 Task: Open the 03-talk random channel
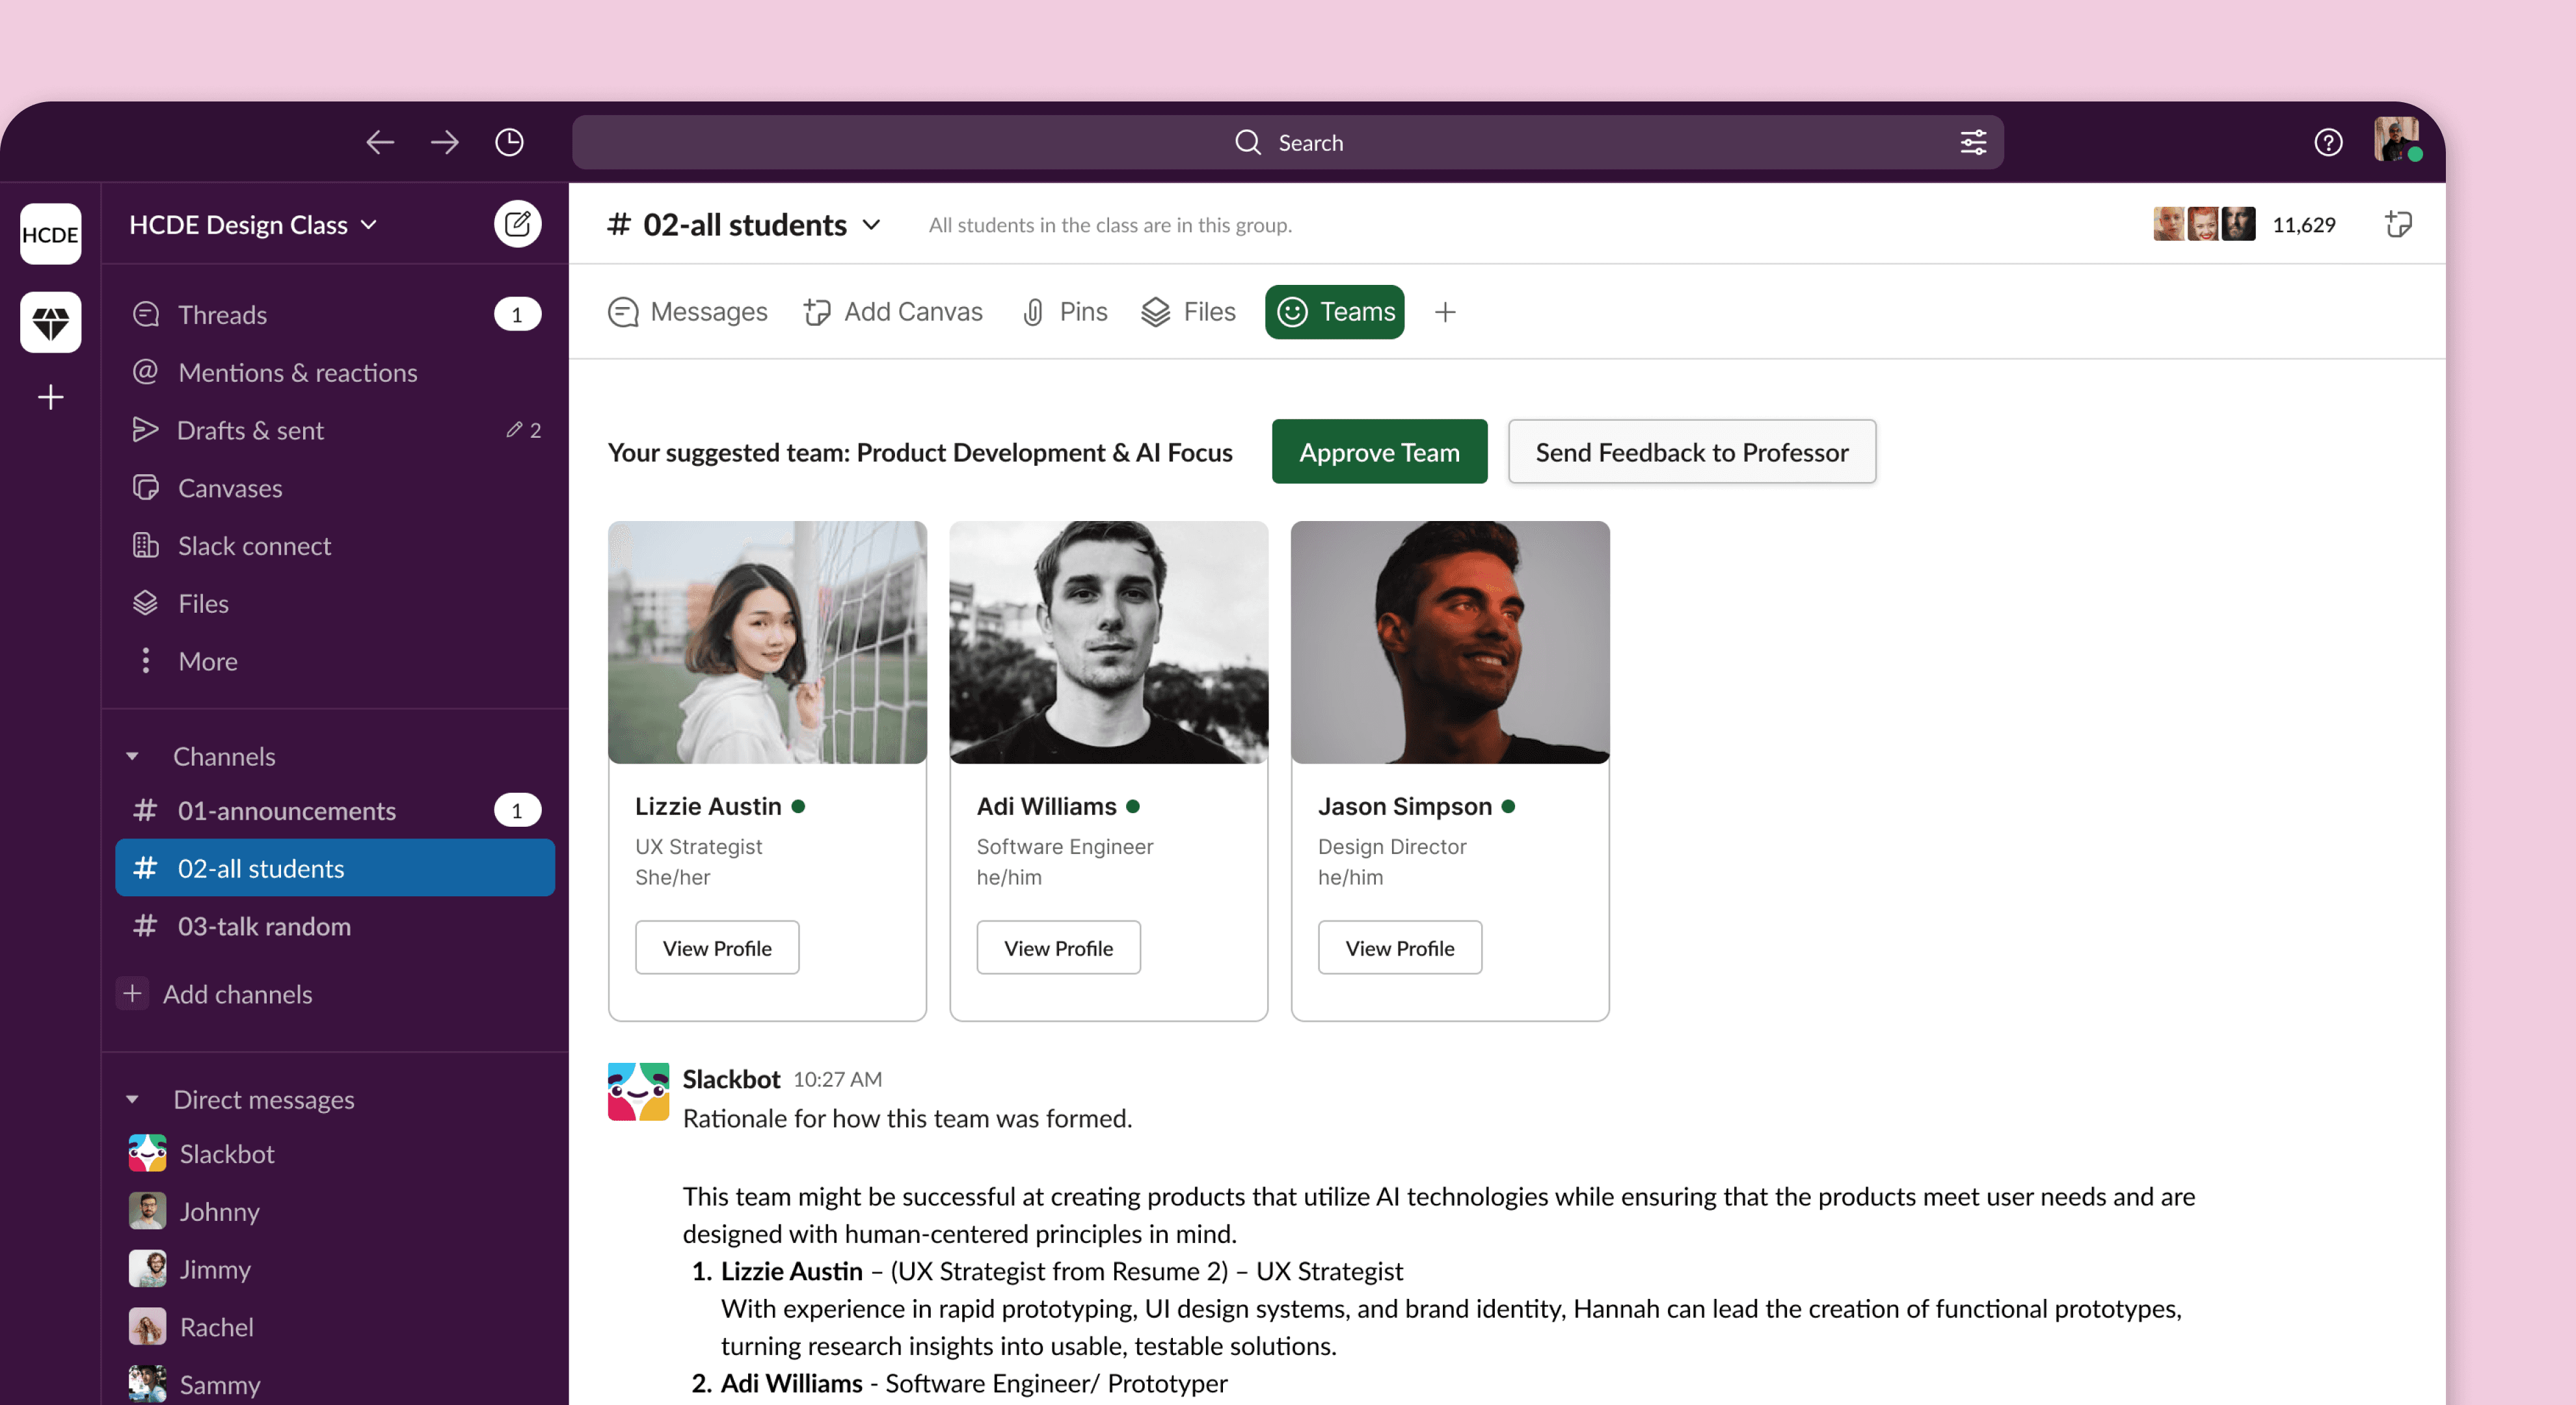(x=264, y=926)
